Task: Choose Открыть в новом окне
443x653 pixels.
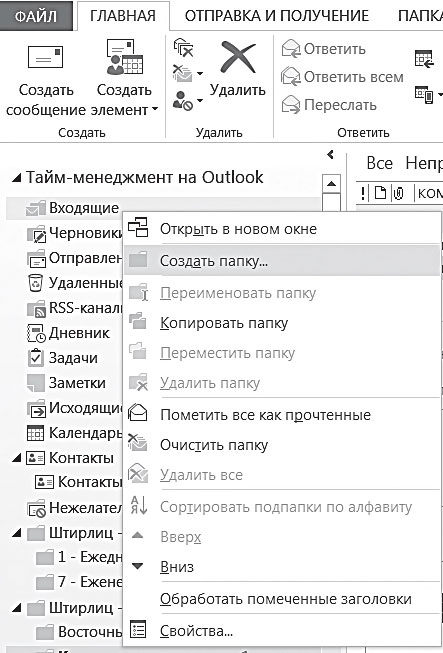Action: tap(282, 229)
